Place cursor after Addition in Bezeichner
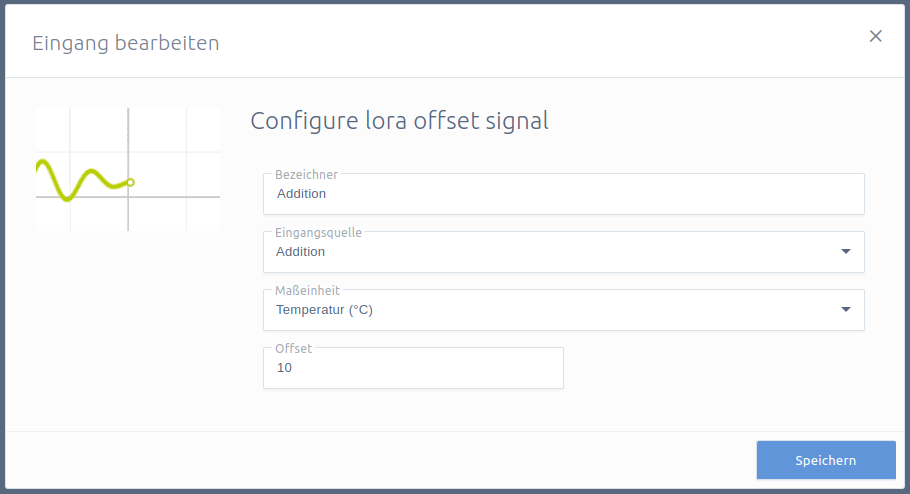 (327, 194)
